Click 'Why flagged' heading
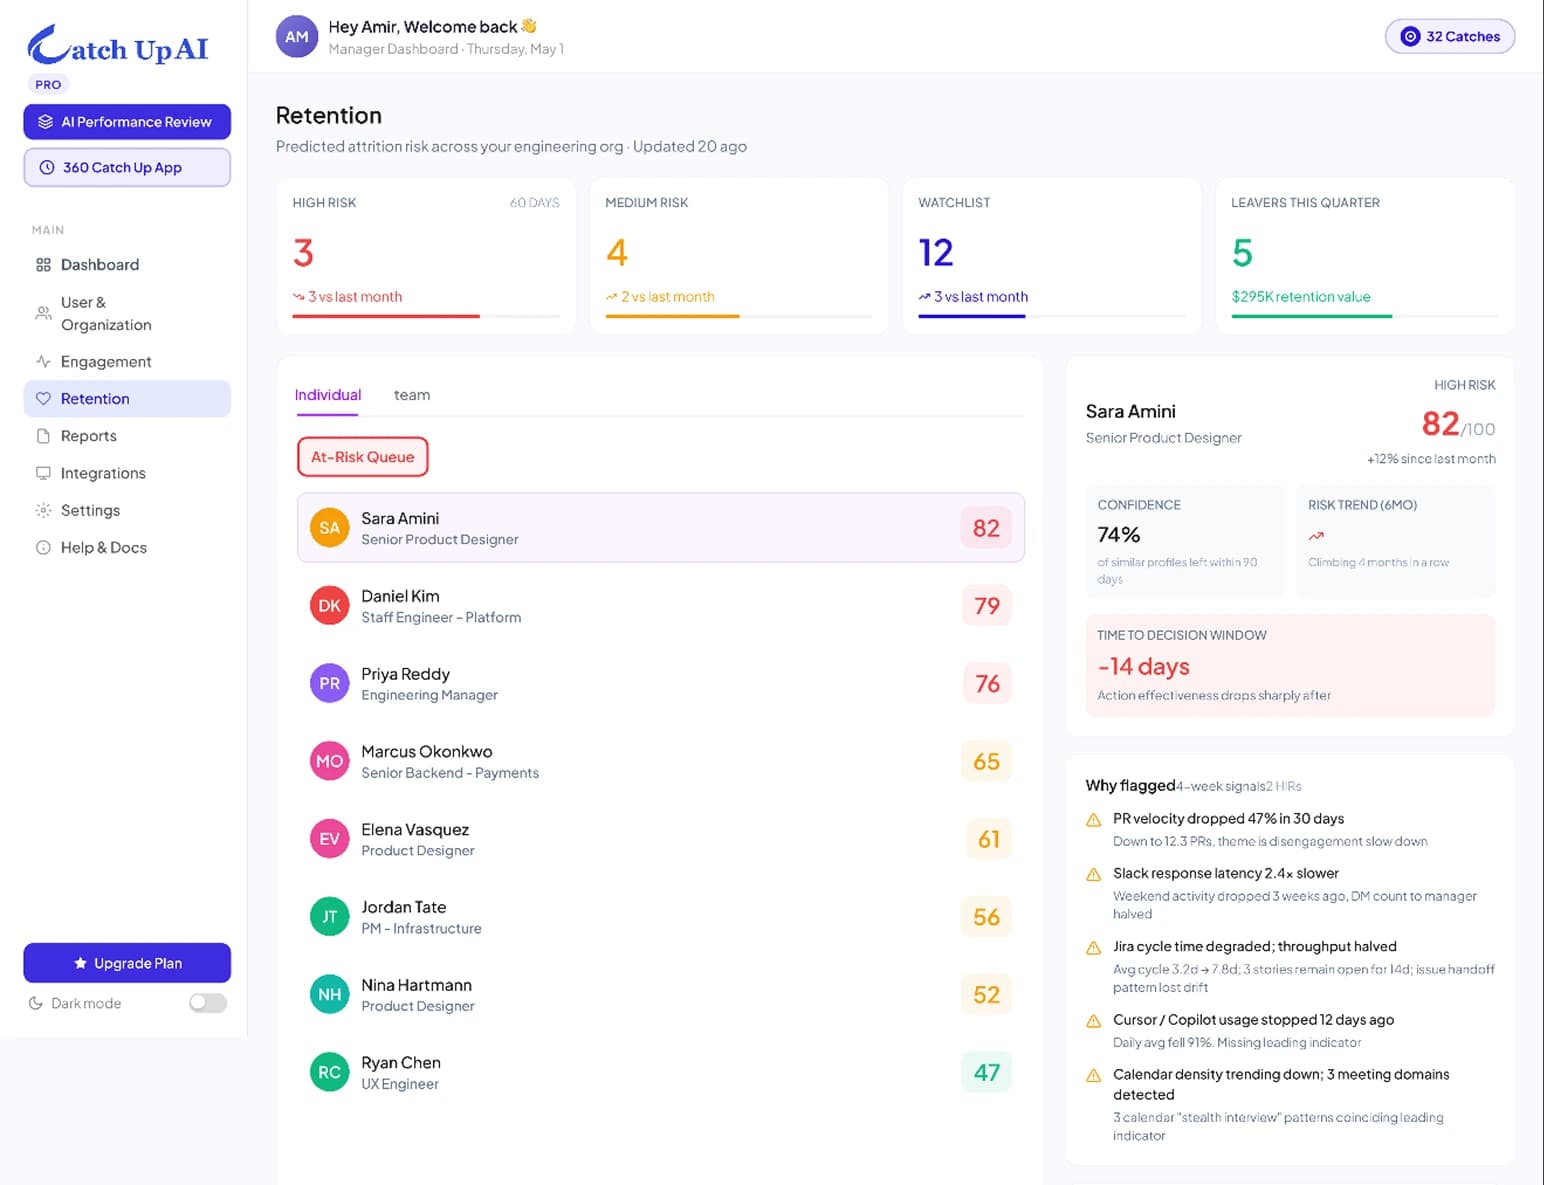This screenshot has width=1544, height=1185. coord(1130,786)
